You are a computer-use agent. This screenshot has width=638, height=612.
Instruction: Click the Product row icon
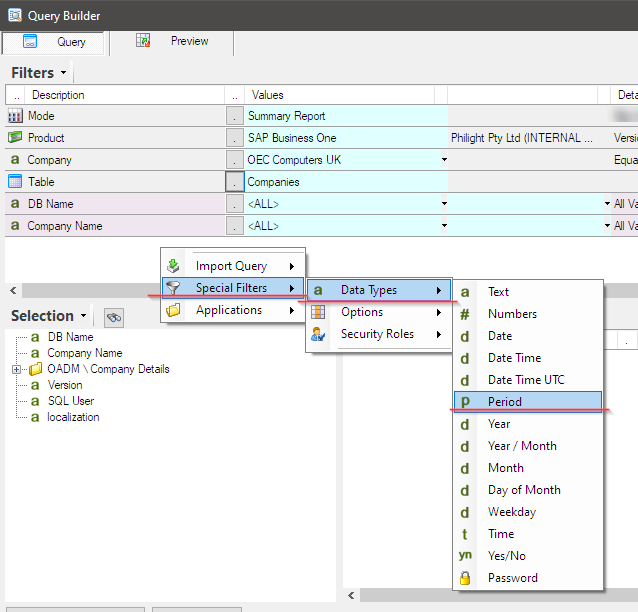[x=15, y=137]
